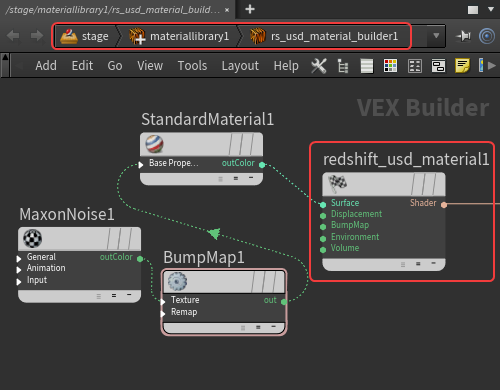Select the BumpMap1 node name label
Image resolution: width=500 pixels, height=390 pixels.
pyautogui.click(x=204, y=257)
